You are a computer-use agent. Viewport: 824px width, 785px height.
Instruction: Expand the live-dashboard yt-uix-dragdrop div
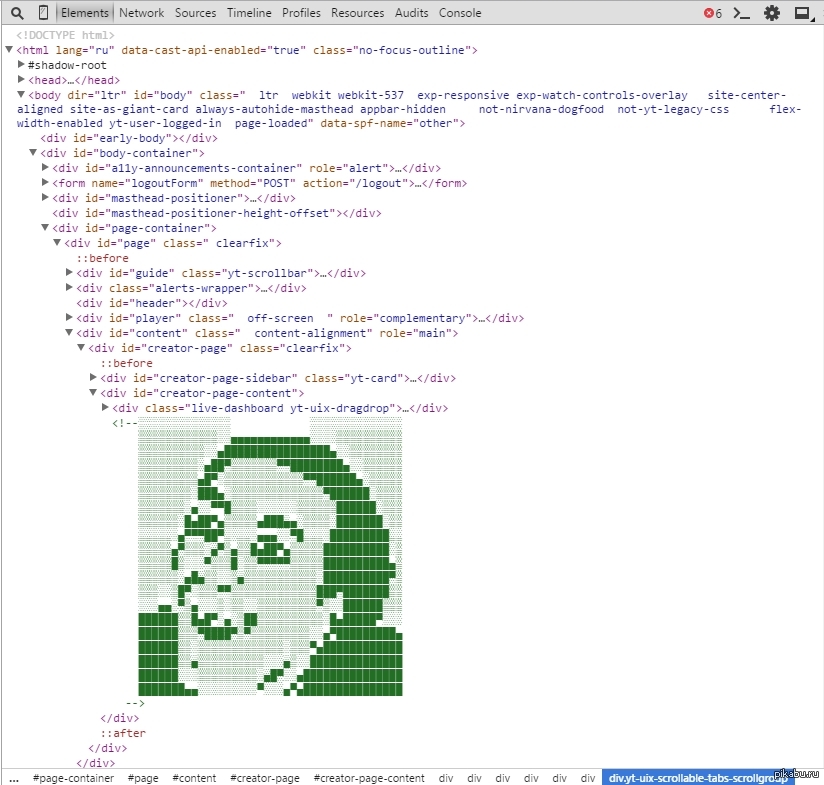point(105,408)
